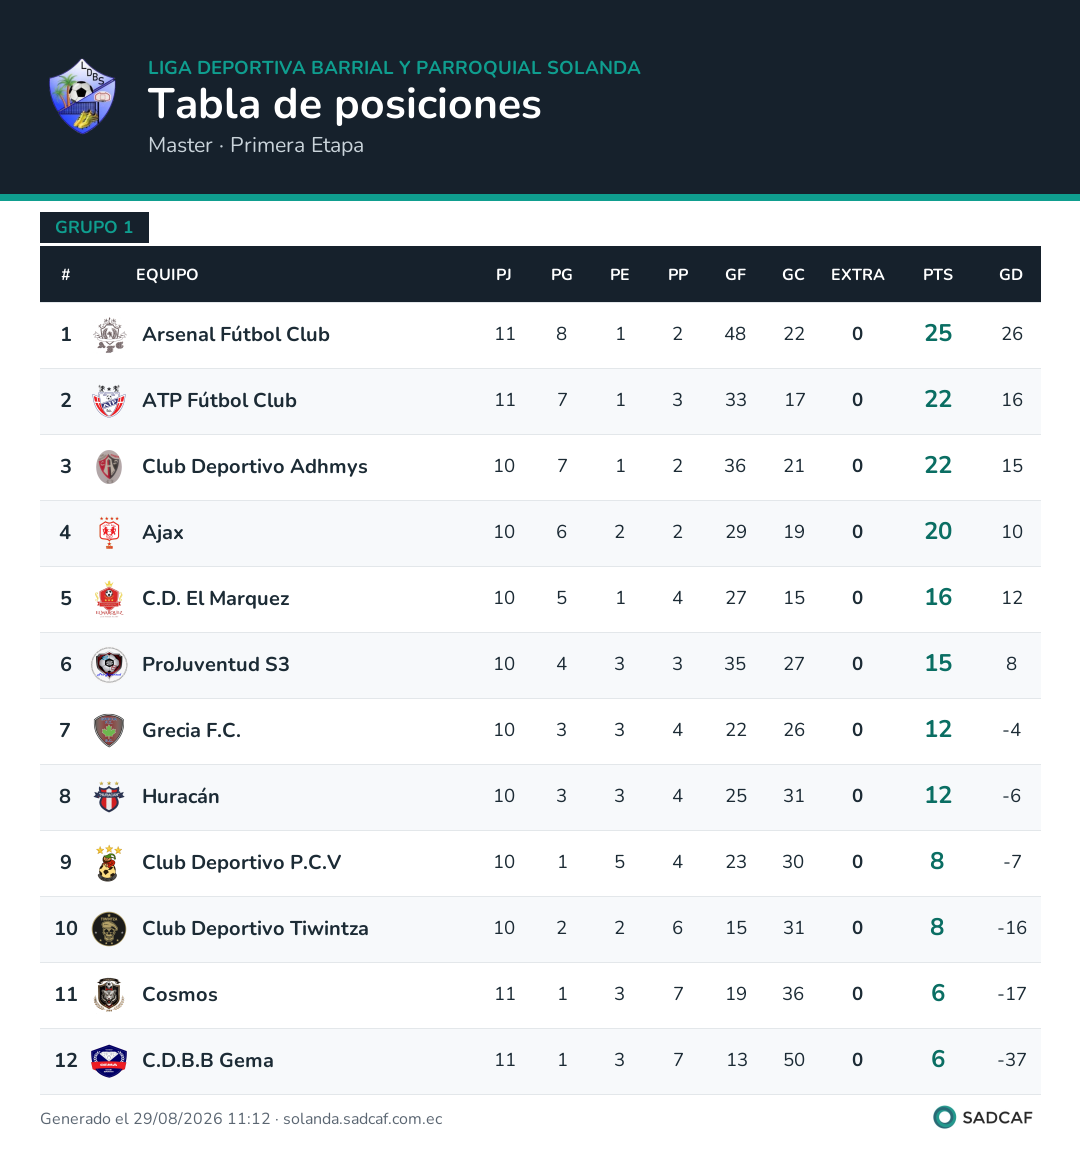Select the Grecia F.C. shield icon
Image resolution: width=1080 pixels, height=1170 pixels.
coord(109,731)
